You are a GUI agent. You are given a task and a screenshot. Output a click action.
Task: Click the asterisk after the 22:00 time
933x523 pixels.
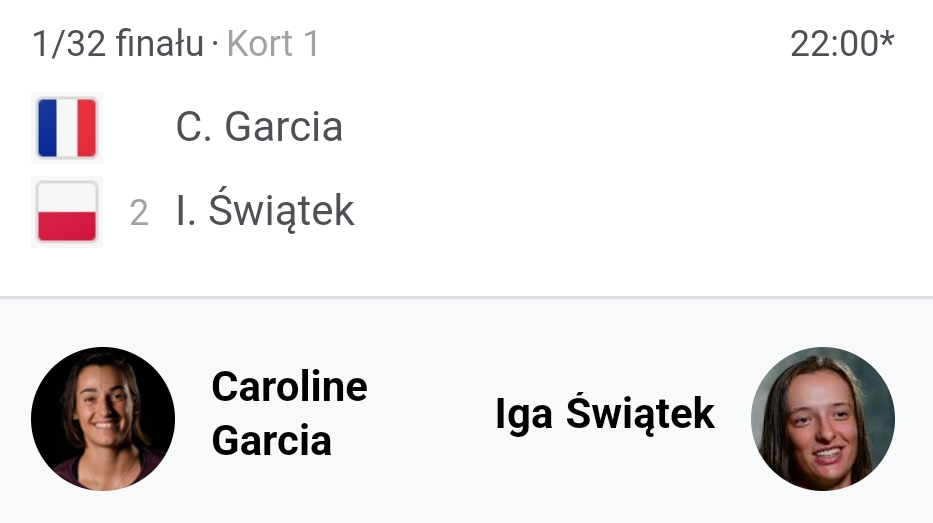(x=886, y=41)
